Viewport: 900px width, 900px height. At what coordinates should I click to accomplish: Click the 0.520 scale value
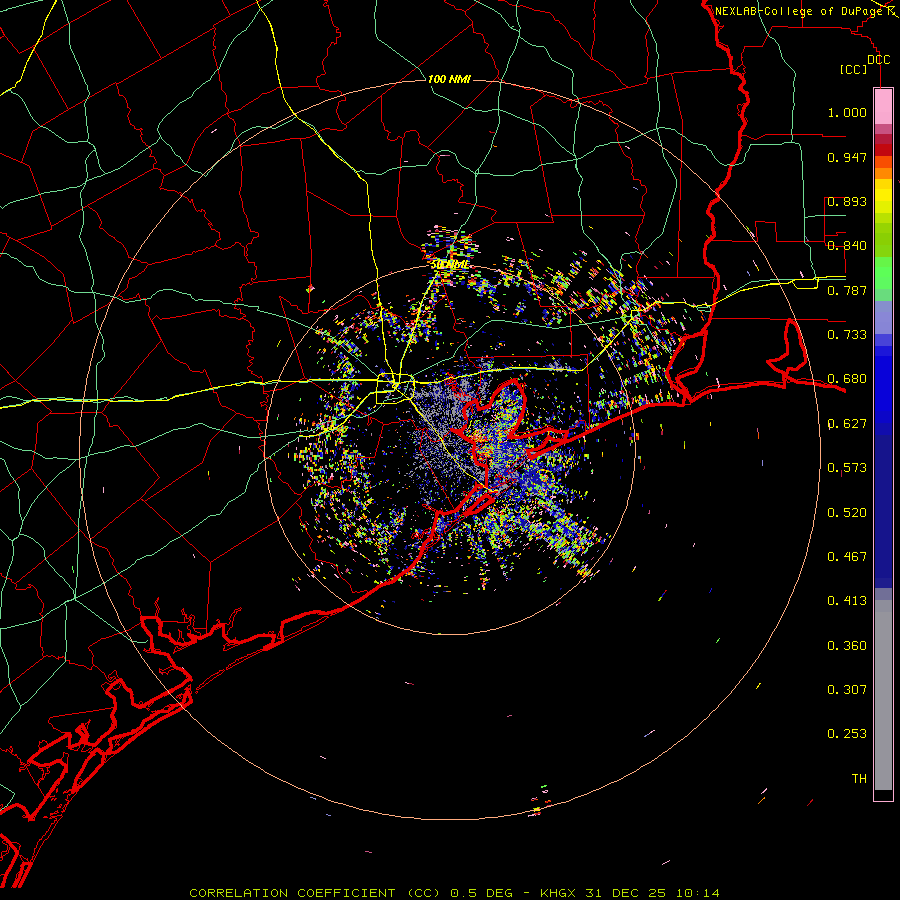coord(847,513)
